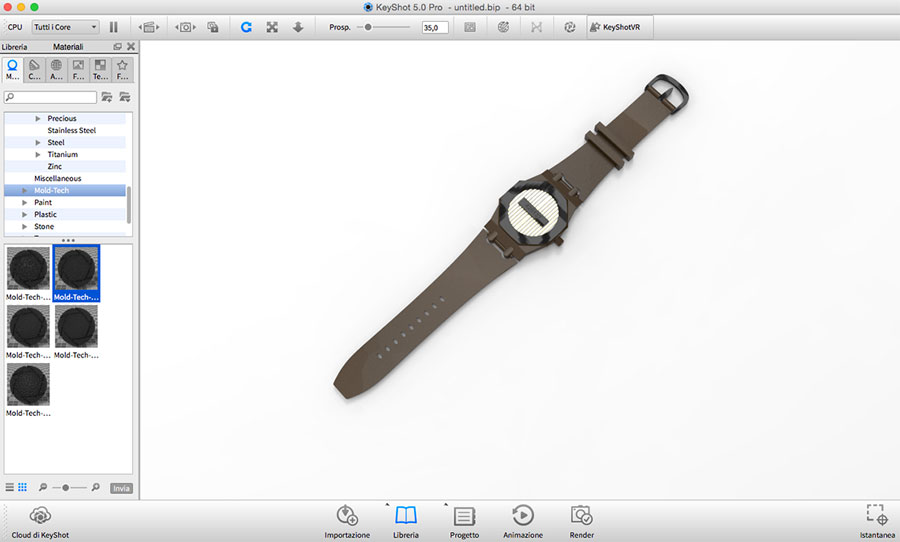Toggle the Progetto panel button
The width and height of the screenshot is (900, 542).
pos(464,522)
